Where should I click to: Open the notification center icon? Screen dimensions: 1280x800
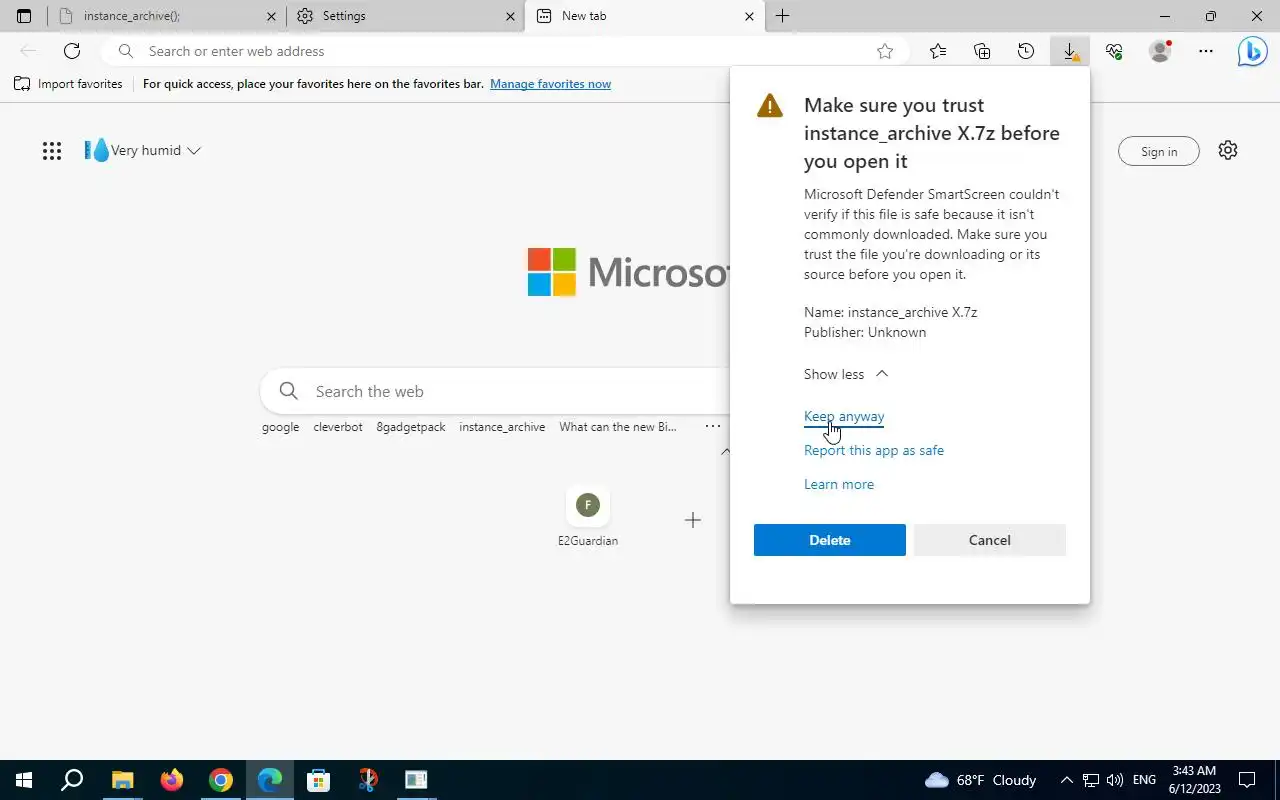1247,780
